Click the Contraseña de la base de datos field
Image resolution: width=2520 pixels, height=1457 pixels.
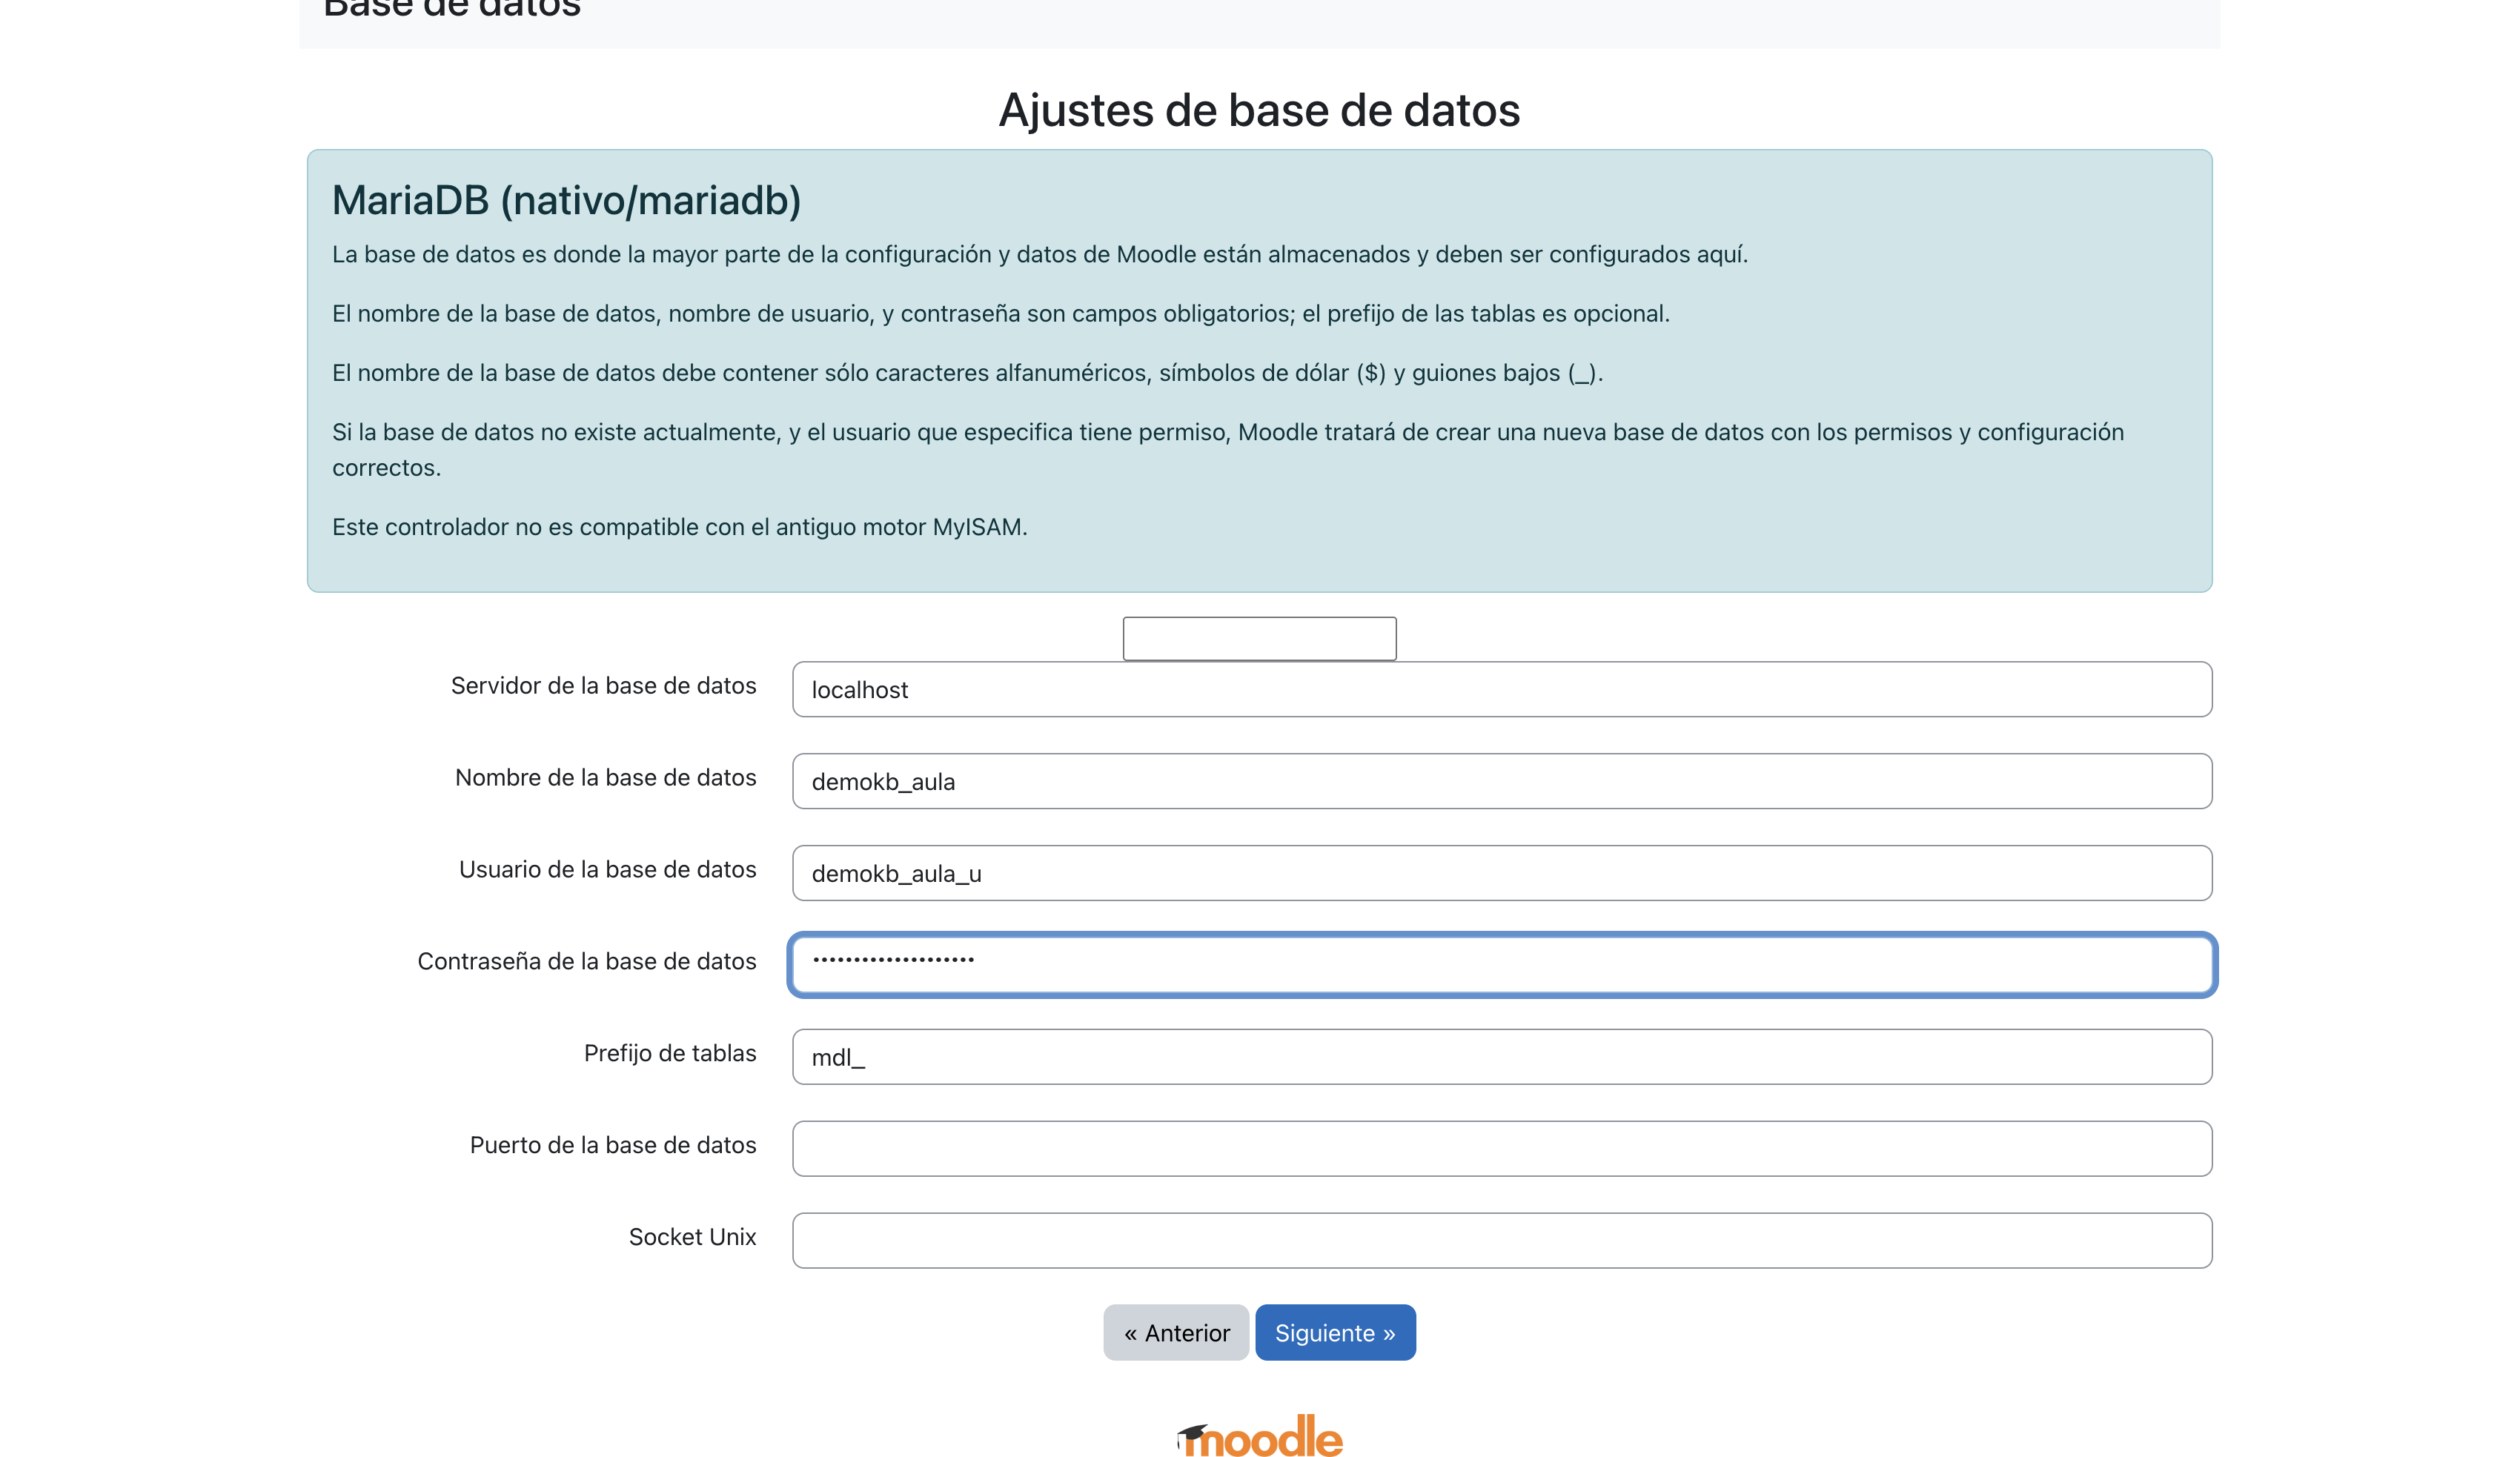[1502, 964]
